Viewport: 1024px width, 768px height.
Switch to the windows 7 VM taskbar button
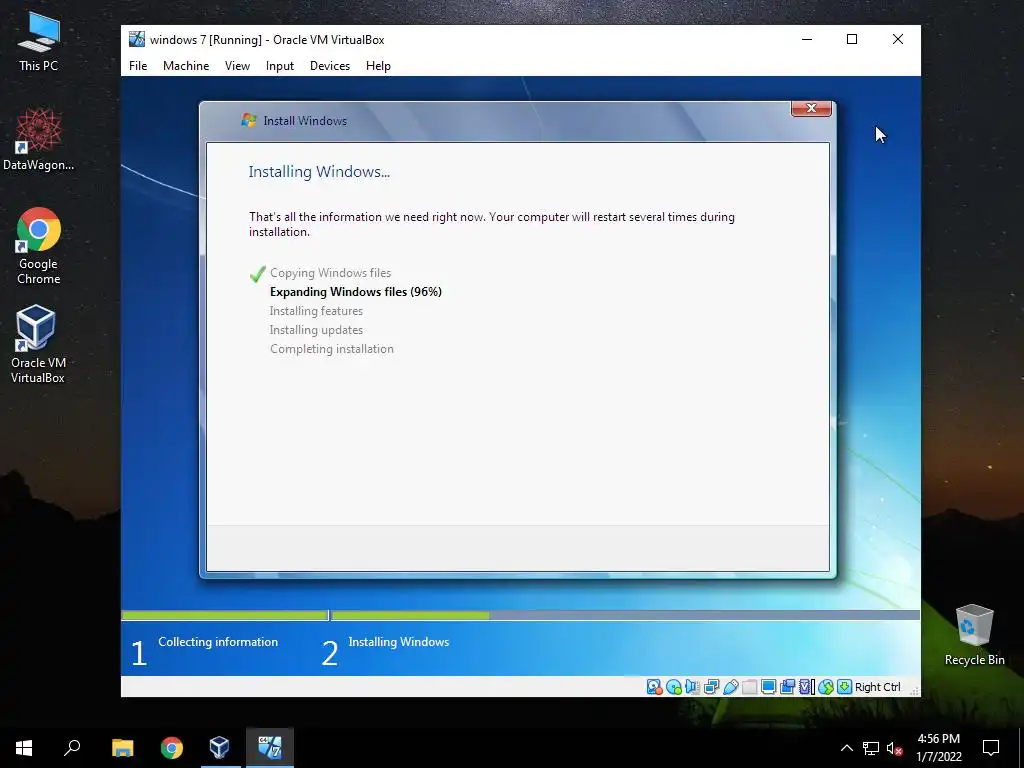point(270,748)
